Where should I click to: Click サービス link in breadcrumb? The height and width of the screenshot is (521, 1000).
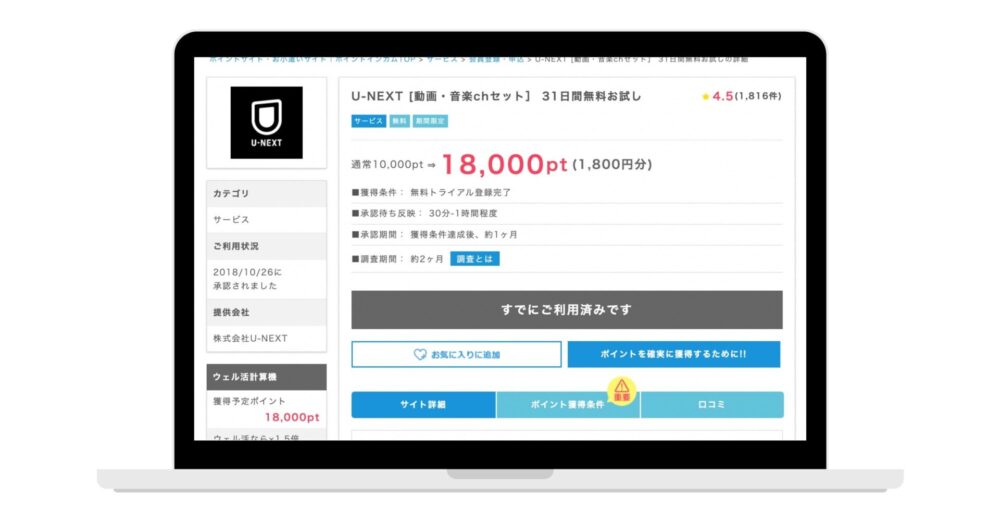click(x=442, y=59)
